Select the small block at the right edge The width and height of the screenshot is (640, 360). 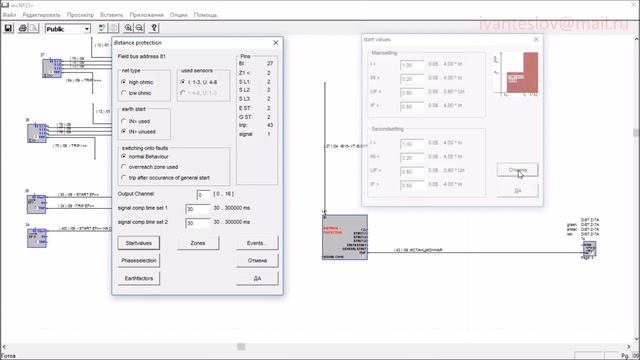pyautogui.click(x=589, y=248)
